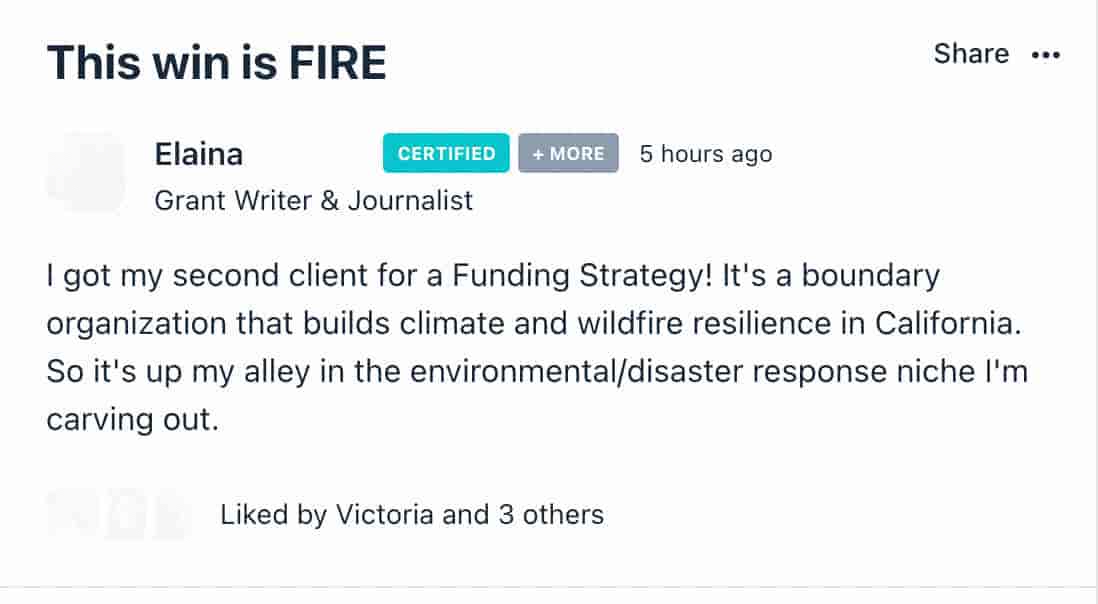View the second liker's avatar

(126, 514)
